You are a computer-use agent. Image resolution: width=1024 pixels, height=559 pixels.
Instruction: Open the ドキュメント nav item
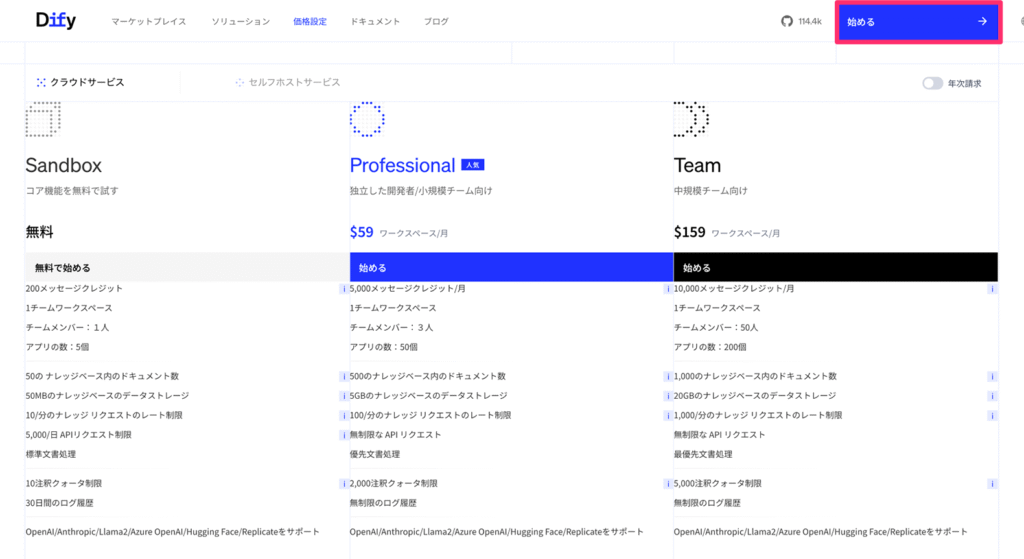(x=375, y=22)
